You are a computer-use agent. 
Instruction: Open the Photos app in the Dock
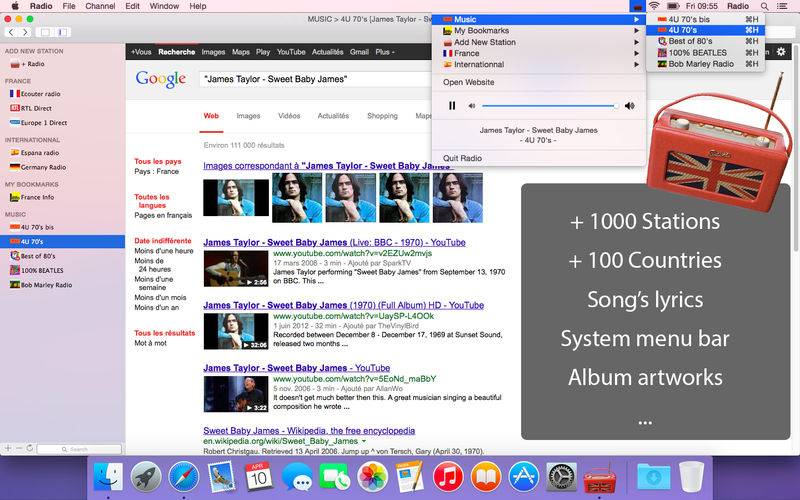tap(372, 477)
